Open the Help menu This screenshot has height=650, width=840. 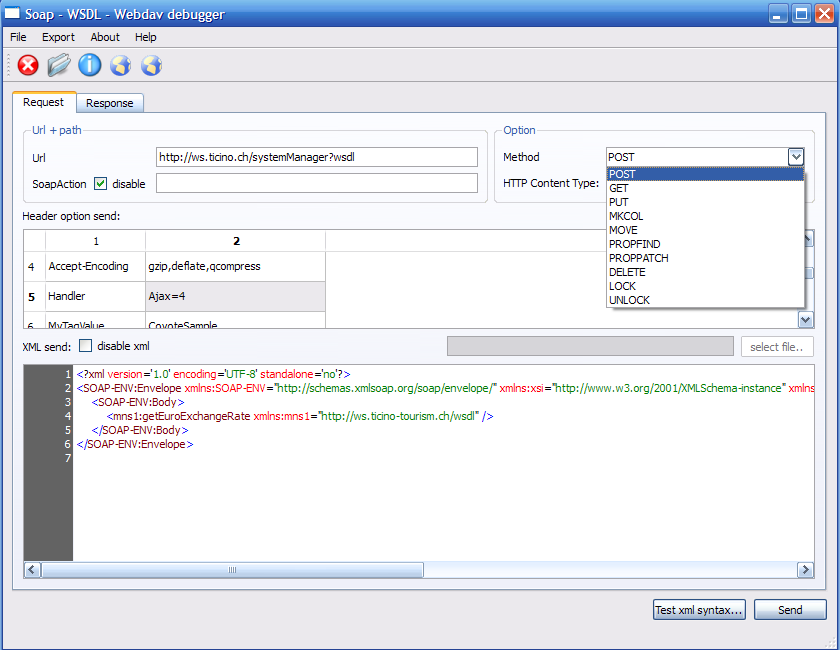pyautogui.click(x=146, y=37)
